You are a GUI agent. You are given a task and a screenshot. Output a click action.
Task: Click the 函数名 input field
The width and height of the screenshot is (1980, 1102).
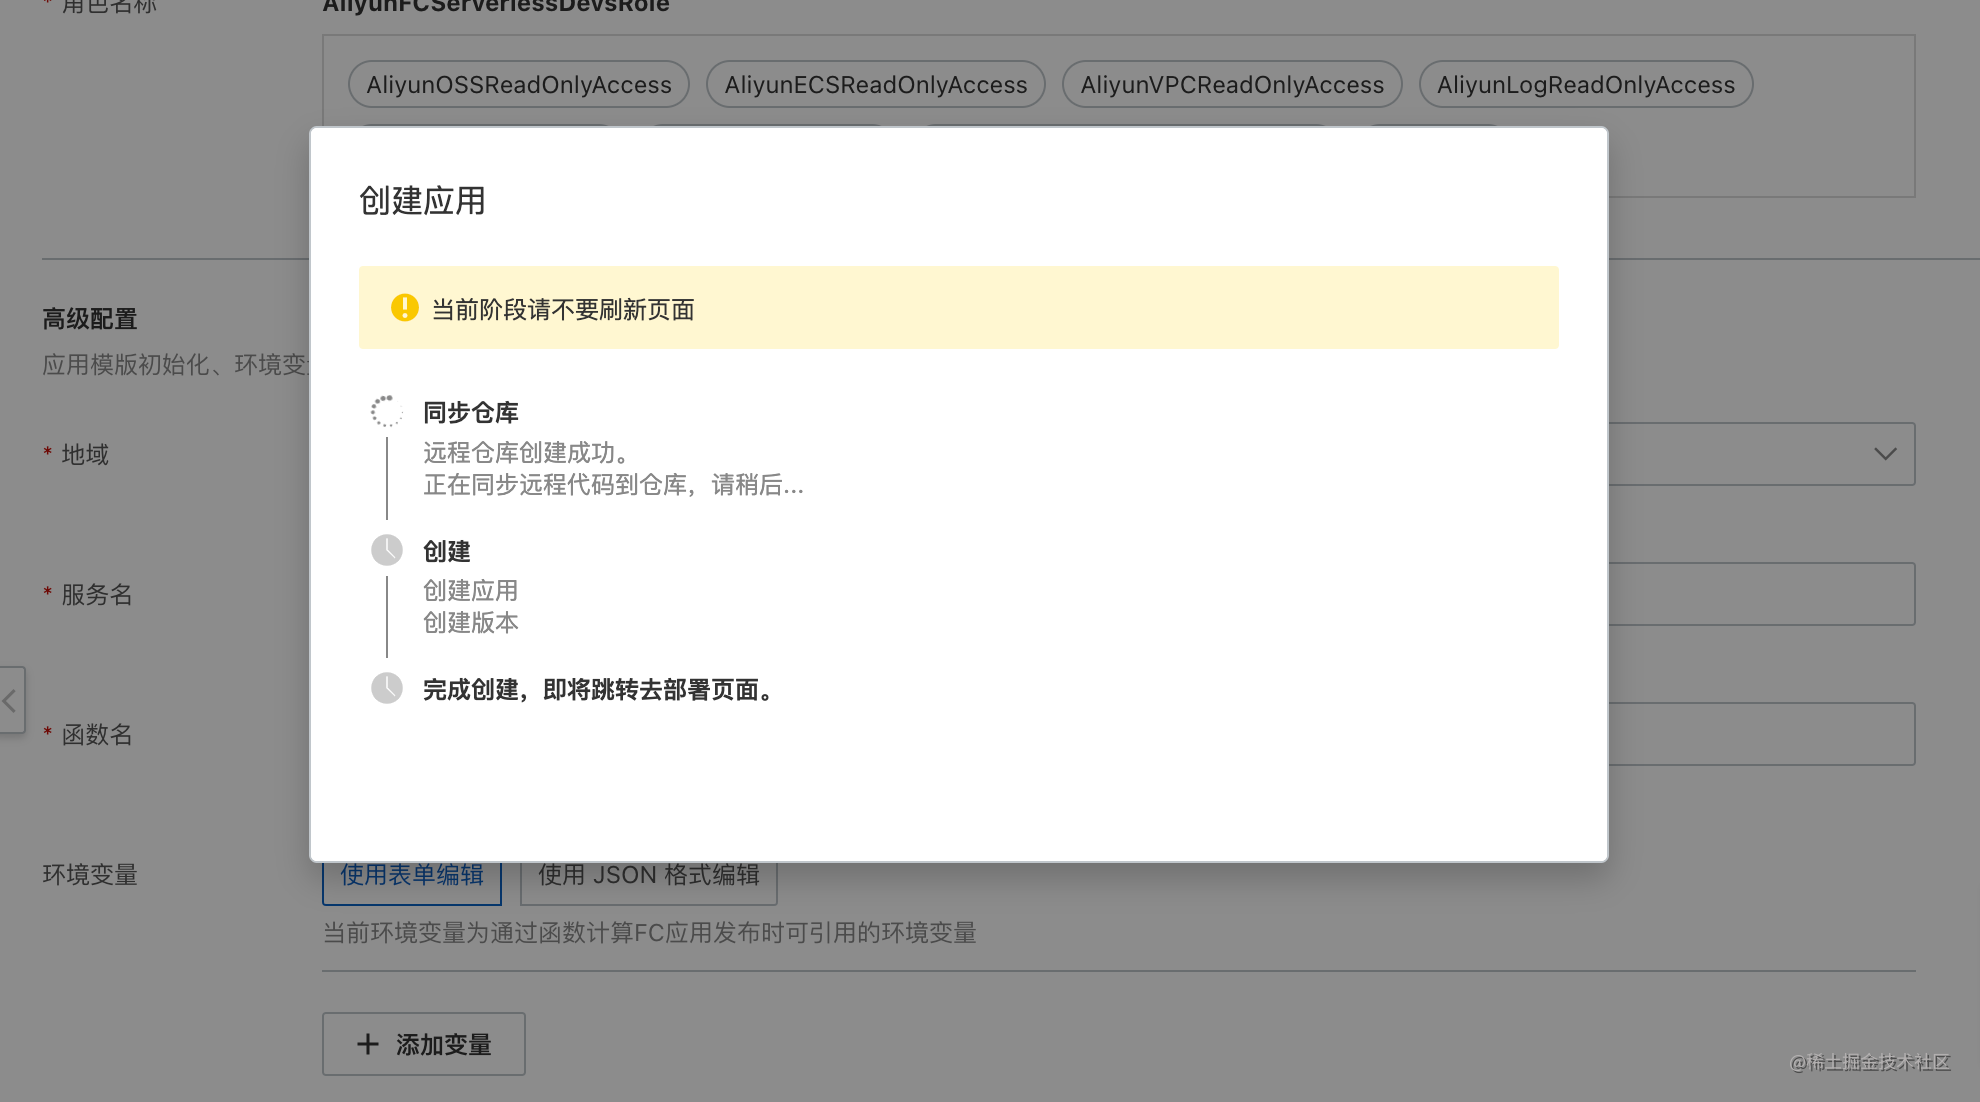tap(1762, 734)
